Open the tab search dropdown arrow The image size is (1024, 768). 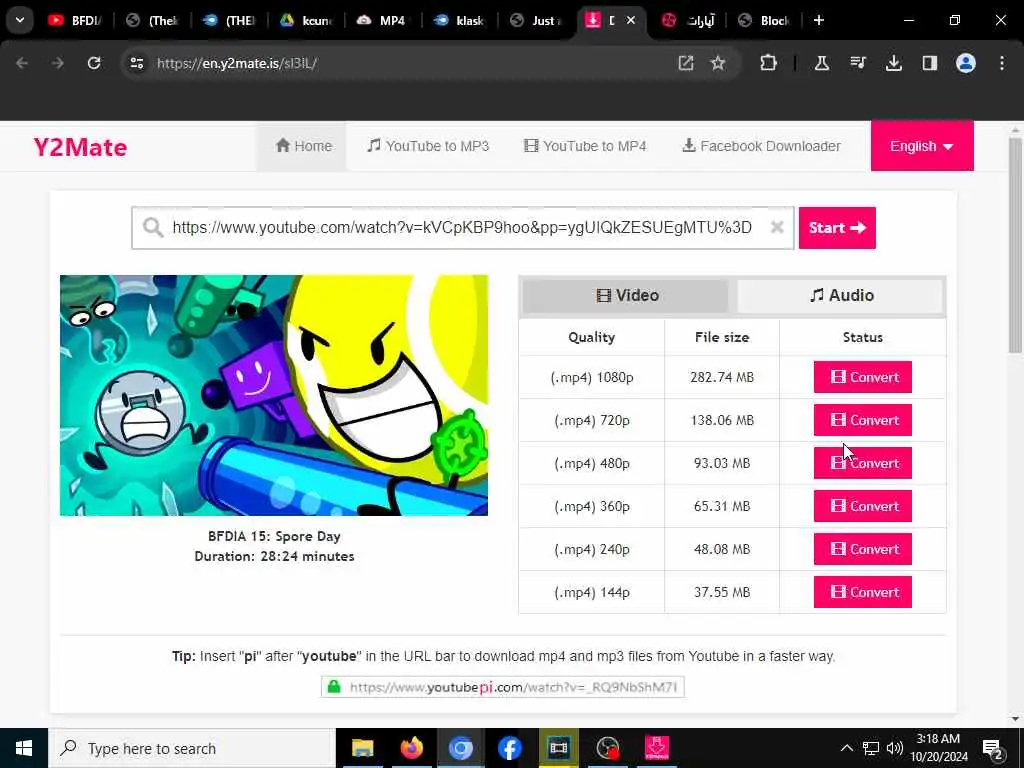coord(20,20)
